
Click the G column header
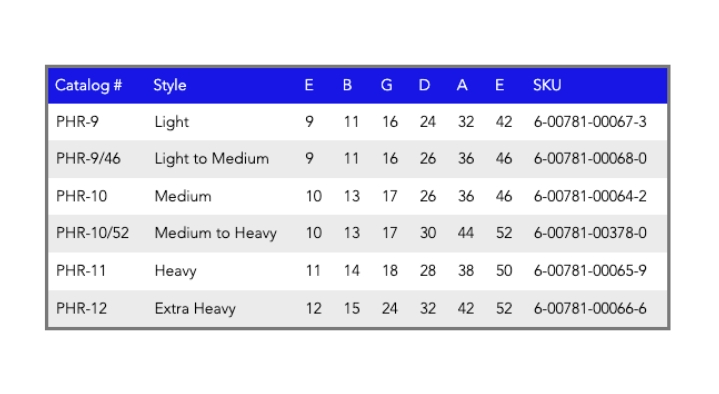point(387,85)
